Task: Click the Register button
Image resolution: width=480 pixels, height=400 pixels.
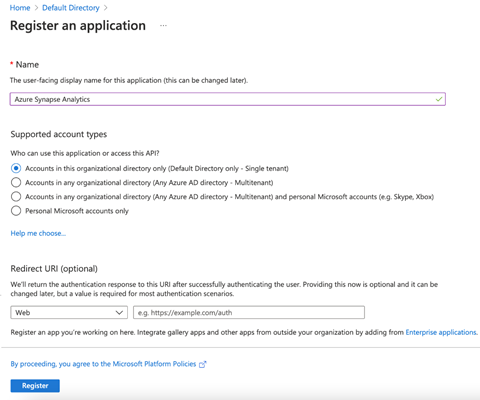Action: (x=35, y=386)
